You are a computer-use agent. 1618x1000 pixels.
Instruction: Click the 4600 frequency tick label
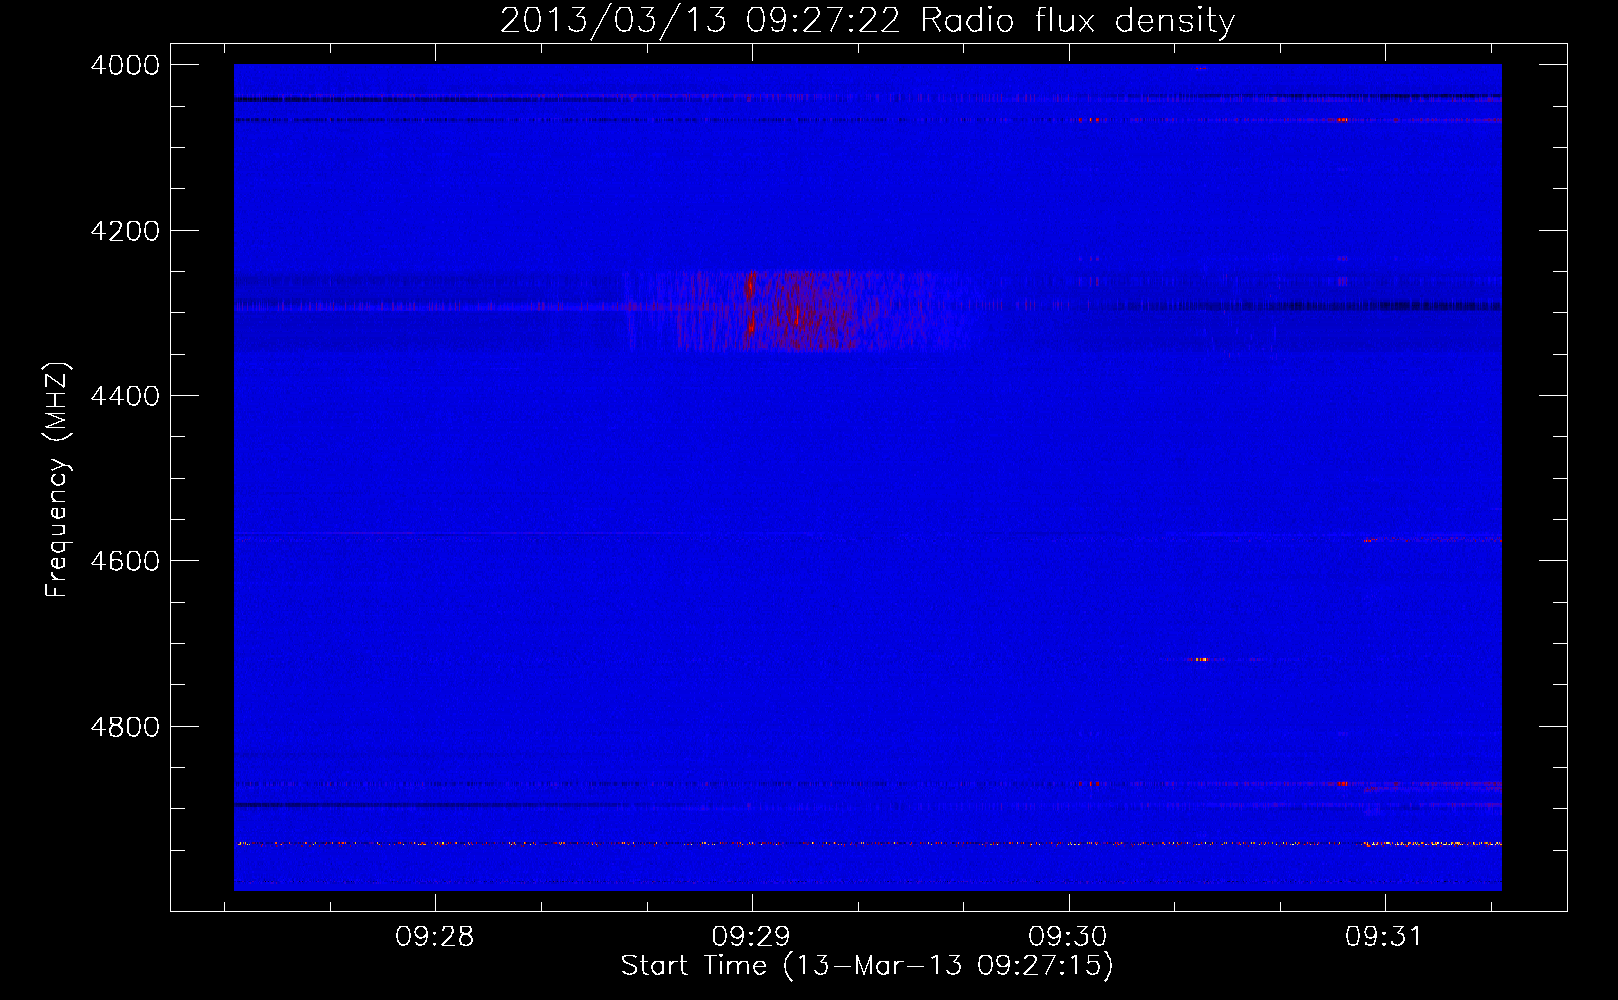coord(125,561)
